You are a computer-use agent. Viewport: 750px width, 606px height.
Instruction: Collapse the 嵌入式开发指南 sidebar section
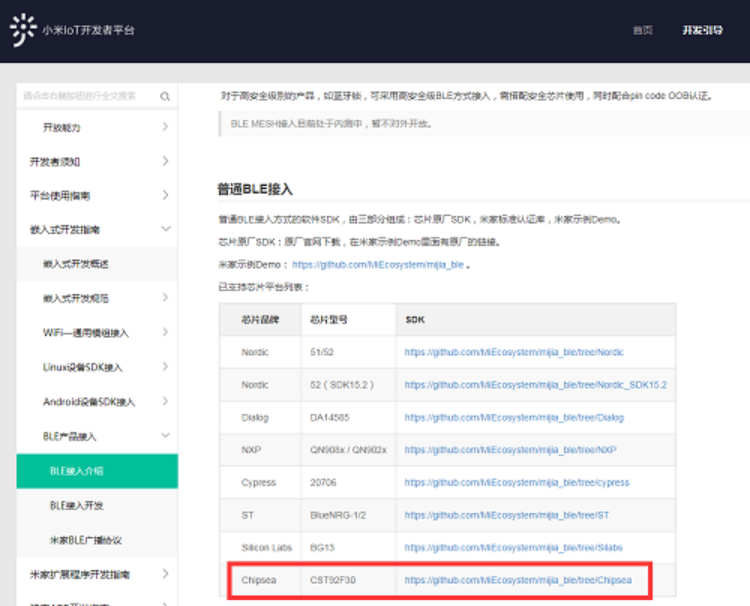[97, 230]
